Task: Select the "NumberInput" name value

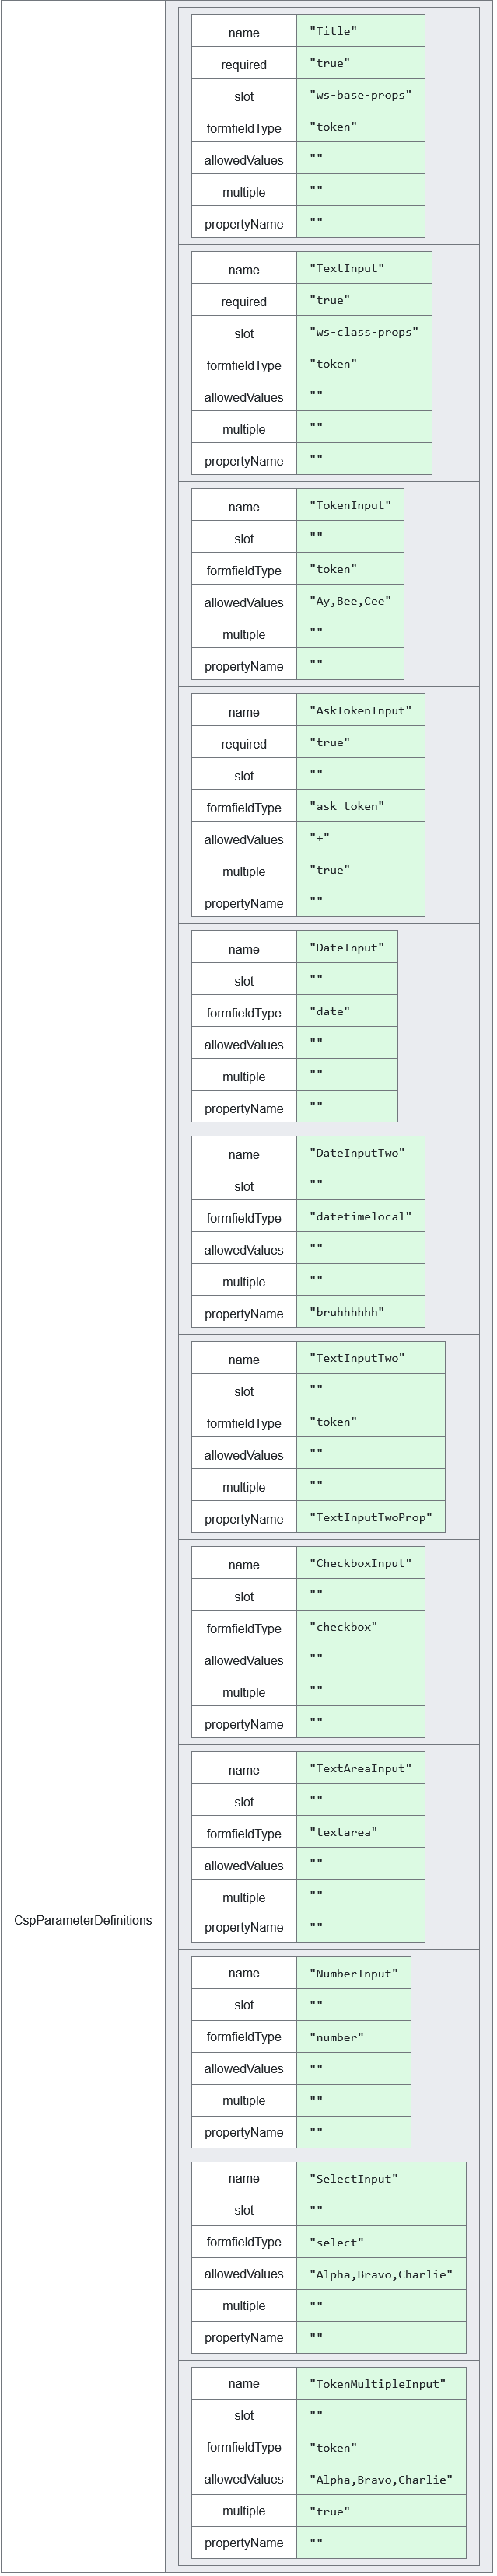Action: tap(353, 1973)
